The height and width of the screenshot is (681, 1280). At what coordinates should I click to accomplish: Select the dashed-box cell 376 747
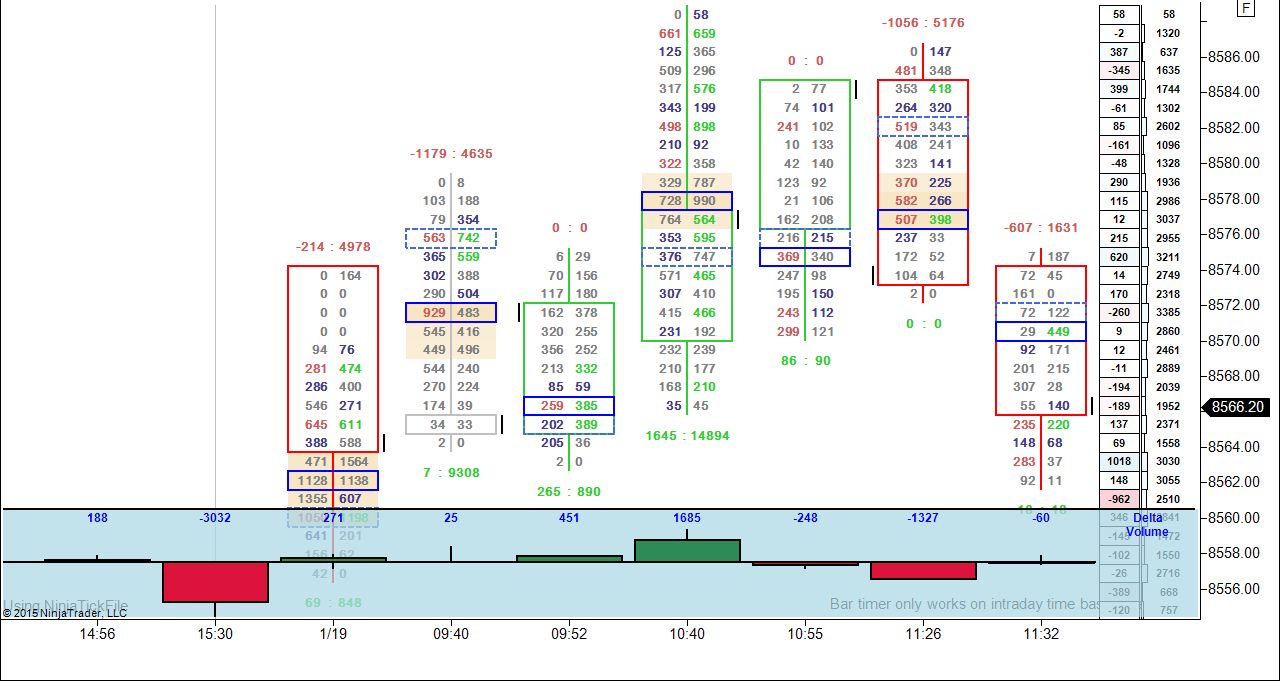click(687, 257)
